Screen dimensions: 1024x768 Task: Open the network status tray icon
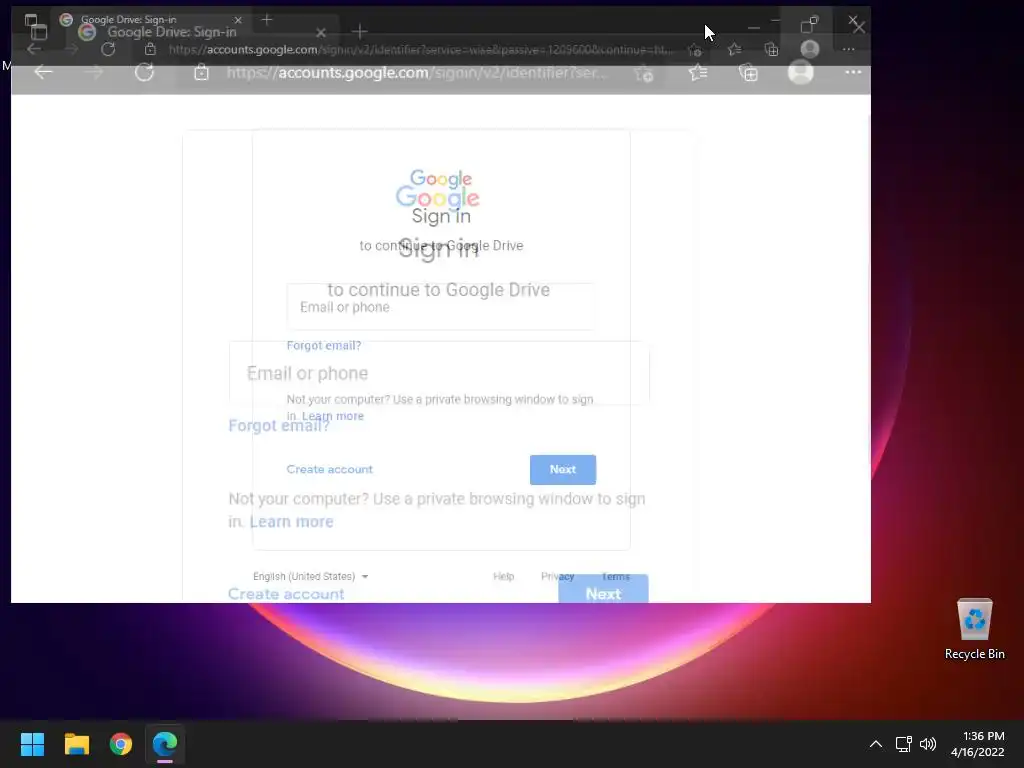(x=903, y=744)
